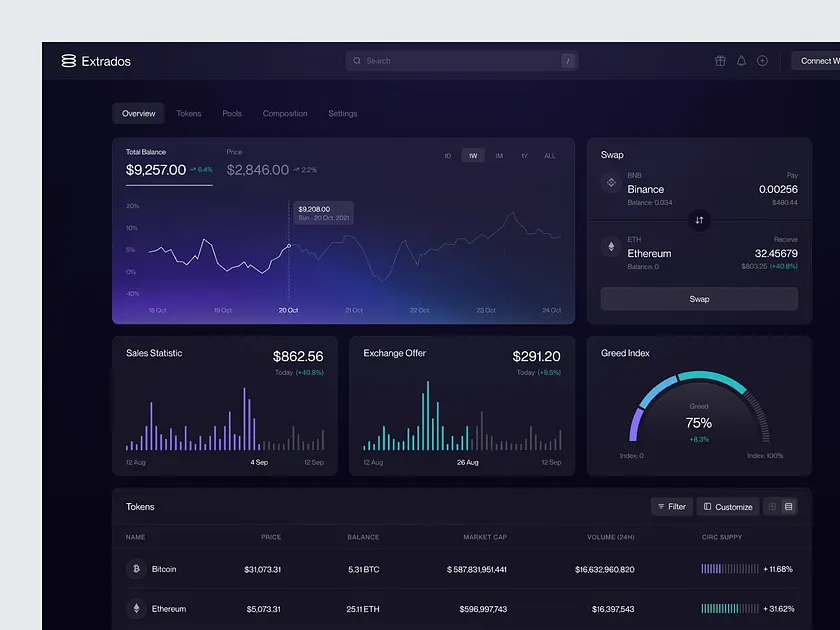Switch to the Composition tab

[x=285, y=113]
